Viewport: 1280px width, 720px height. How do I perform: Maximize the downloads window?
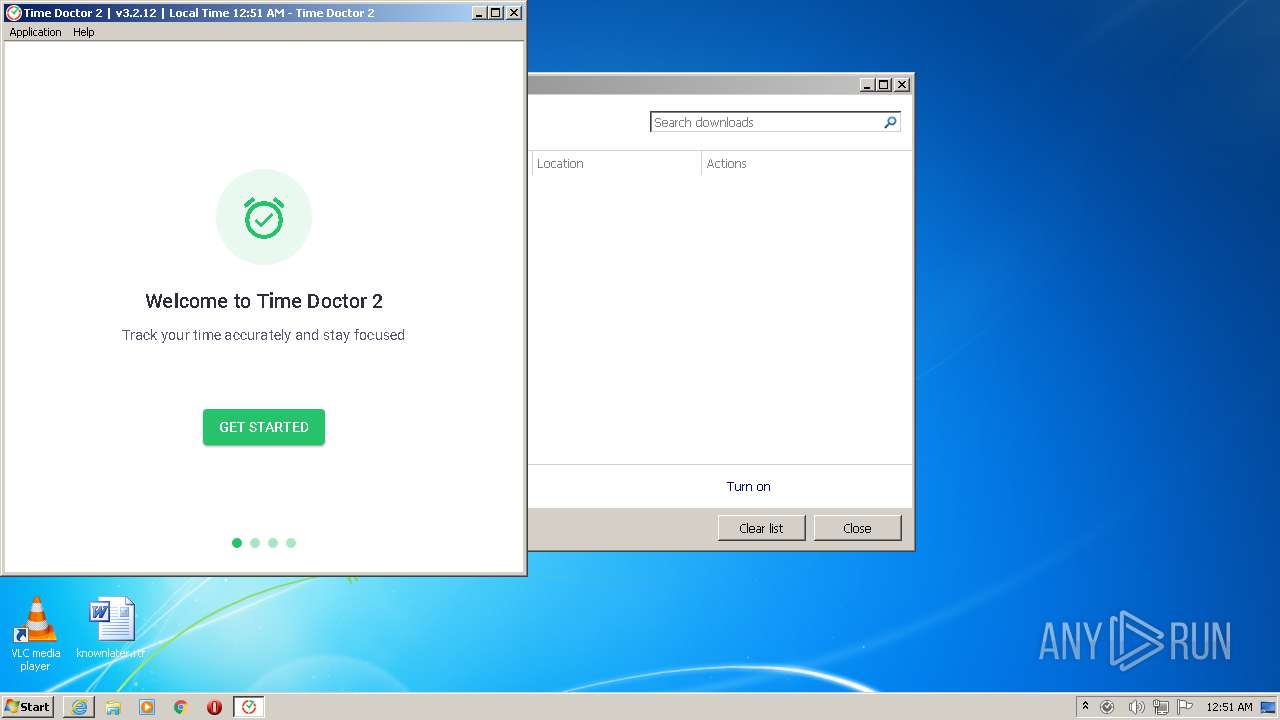pos(884,85)
